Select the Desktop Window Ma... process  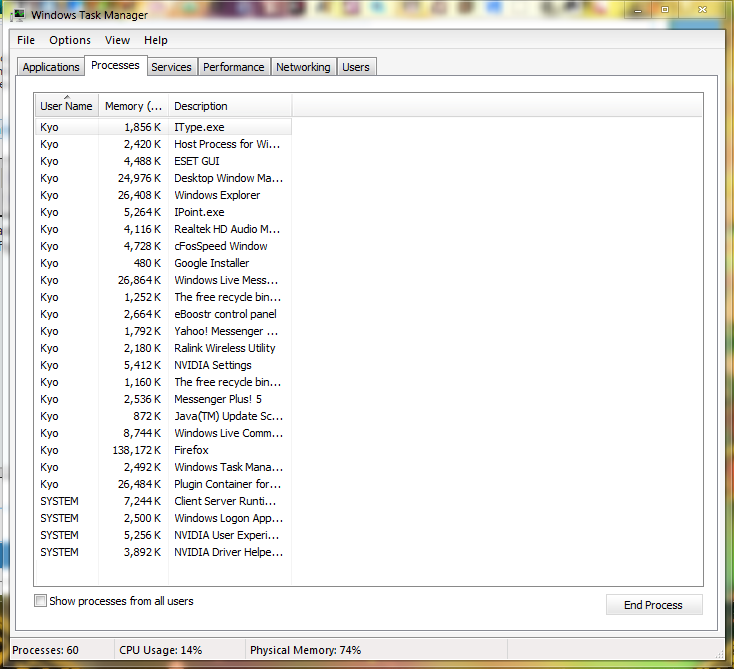coord(163,178)
